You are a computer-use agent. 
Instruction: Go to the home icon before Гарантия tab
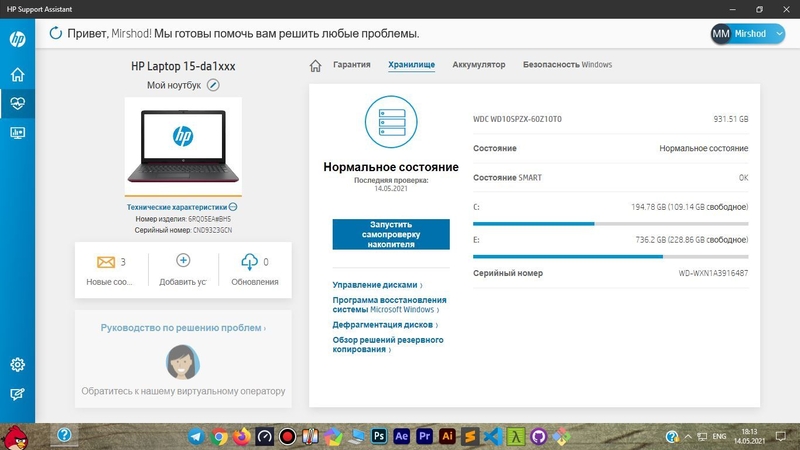[315, 65]
